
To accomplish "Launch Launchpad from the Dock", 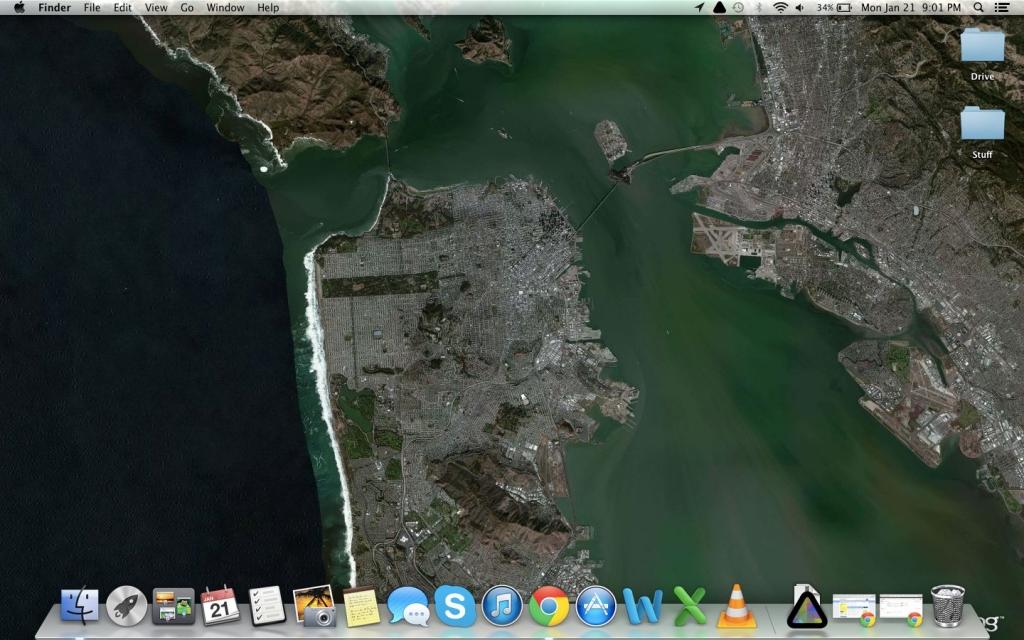I will [x=127, y=605].
